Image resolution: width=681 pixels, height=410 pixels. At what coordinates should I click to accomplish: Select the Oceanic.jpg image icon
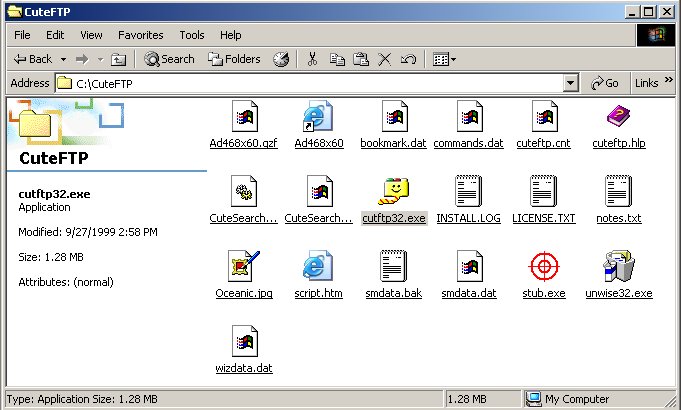244,266
